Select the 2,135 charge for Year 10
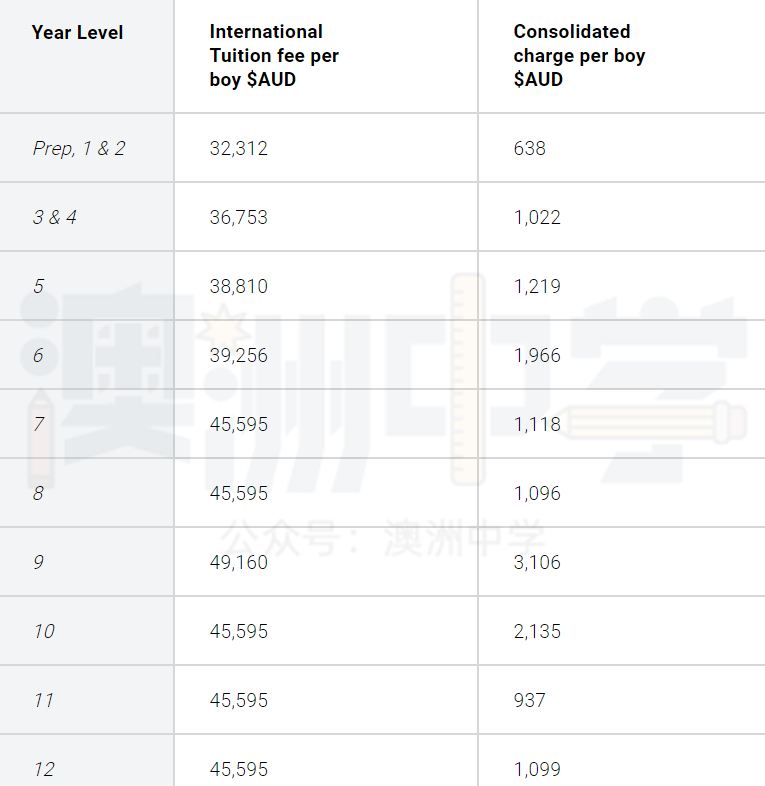The image size is (765, 786). [537, 631]
